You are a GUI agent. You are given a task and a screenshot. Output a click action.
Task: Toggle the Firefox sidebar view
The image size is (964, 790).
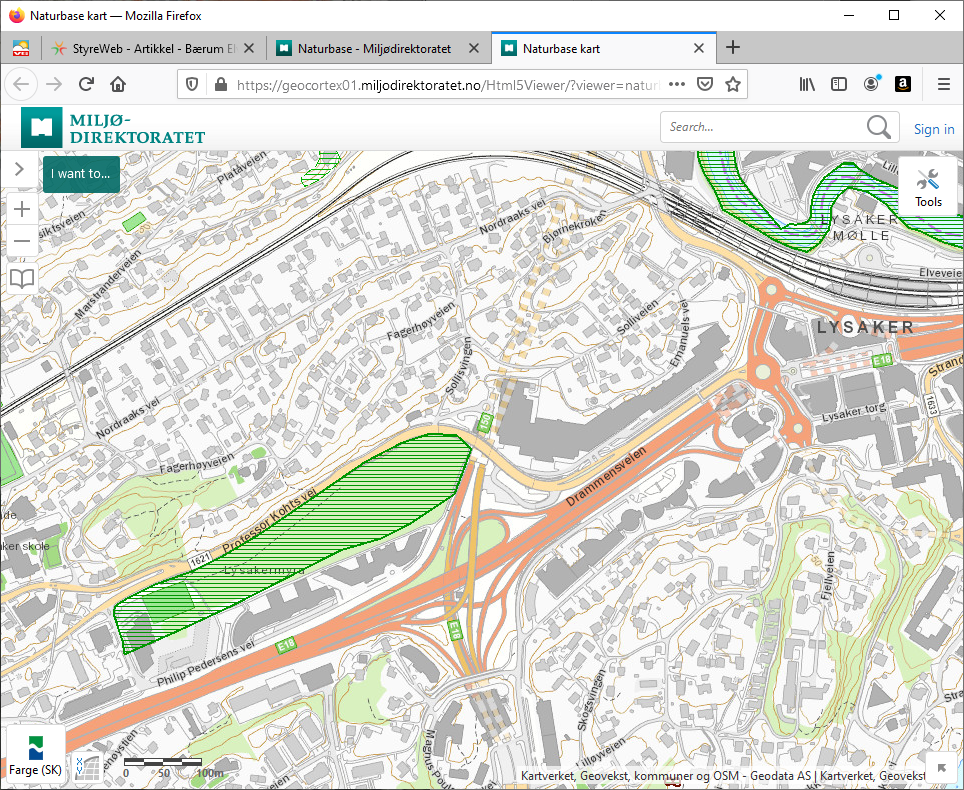tap(839, 84)
